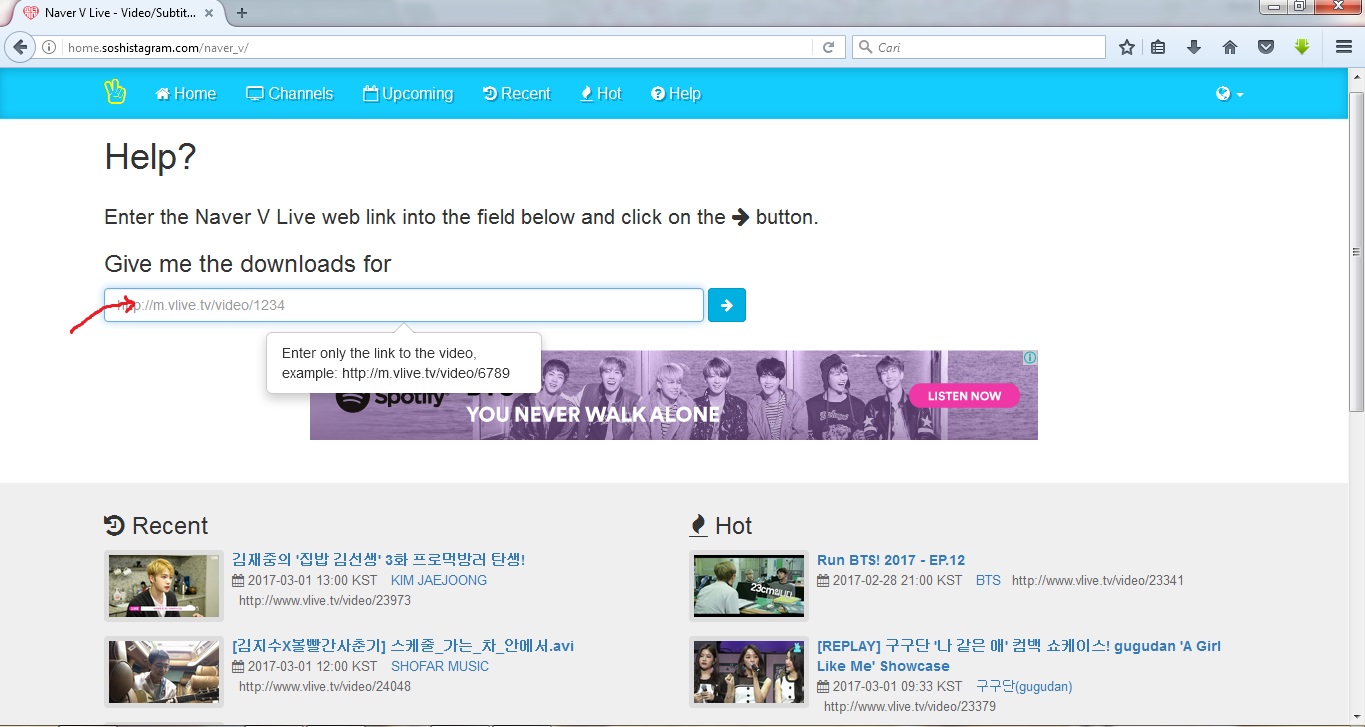Viewport: 1365px width, 727px height.
Task: Click the page vertical scrollbar thumb
Action: coord(1356,250)
